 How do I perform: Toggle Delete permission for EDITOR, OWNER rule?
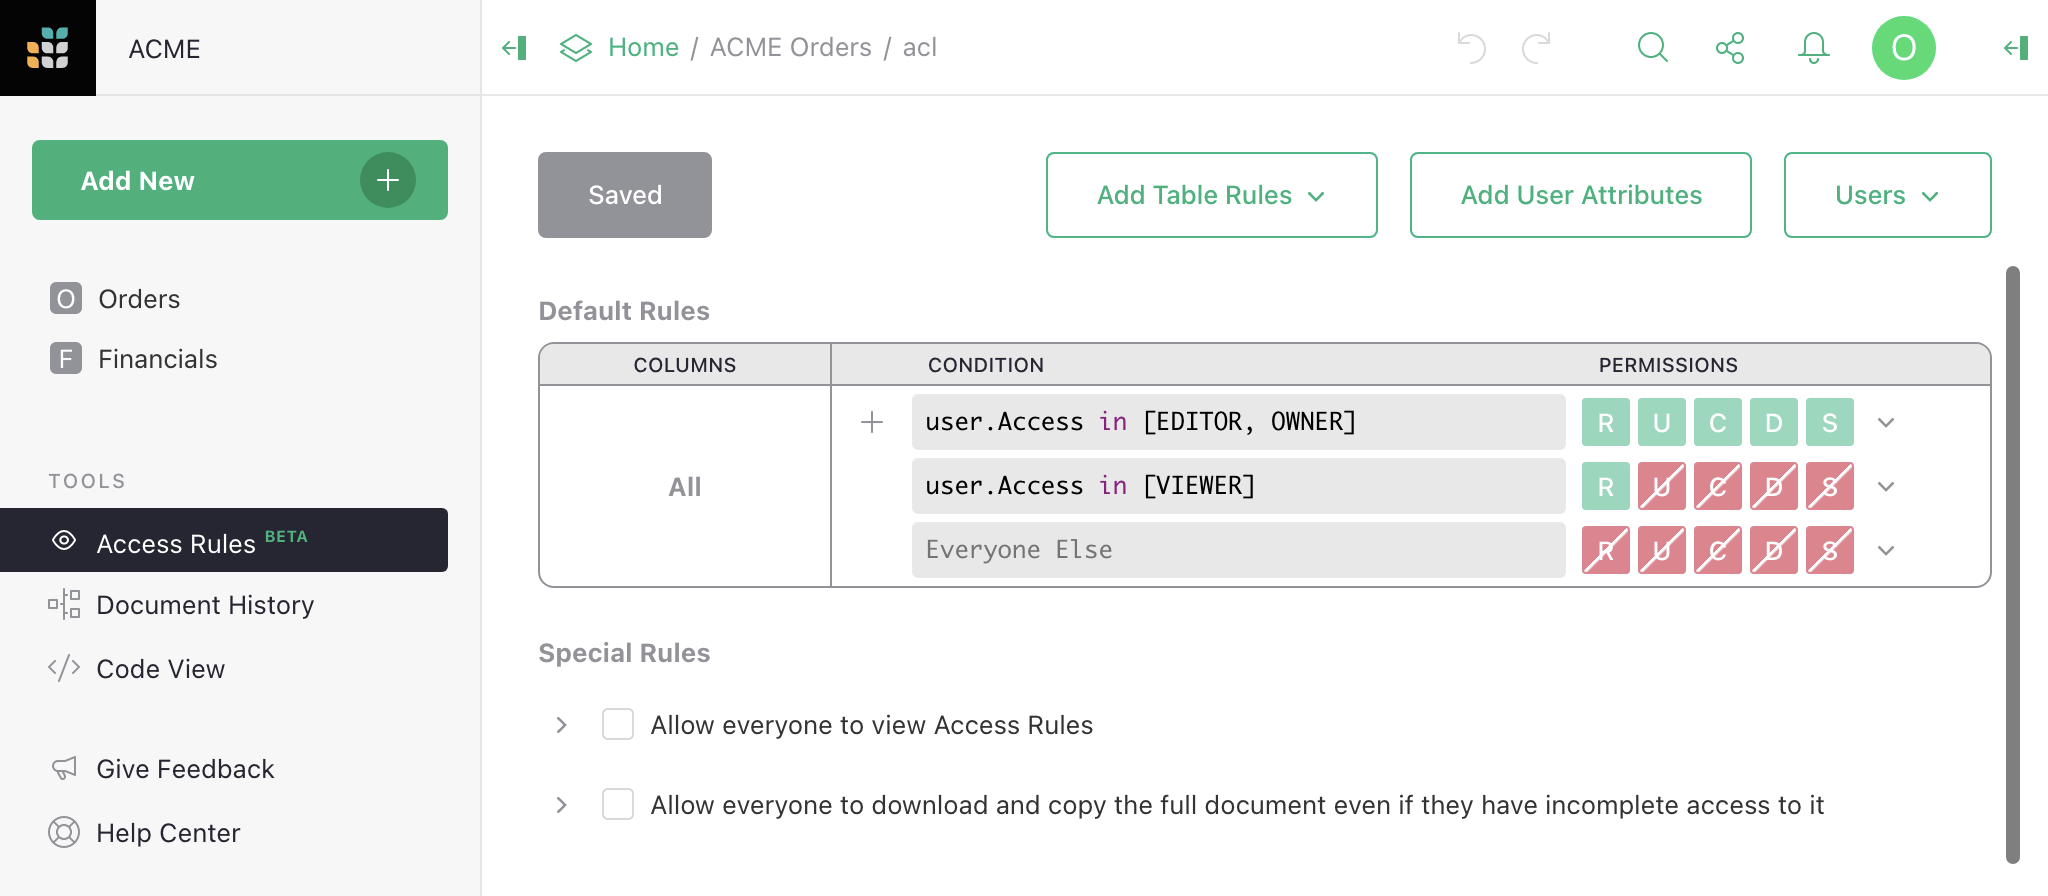point(1774,422)
